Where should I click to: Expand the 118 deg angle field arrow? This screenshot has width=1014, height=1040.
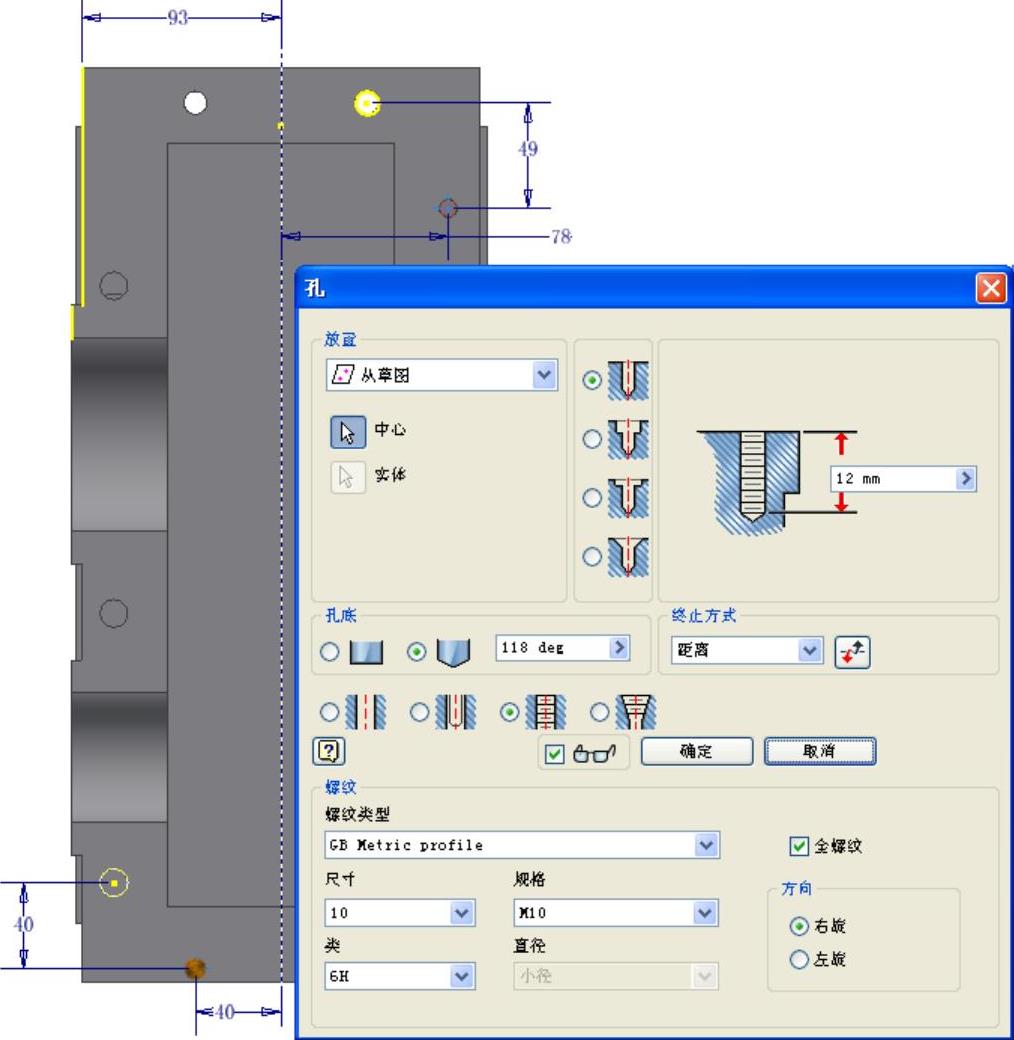pos(619,647)
